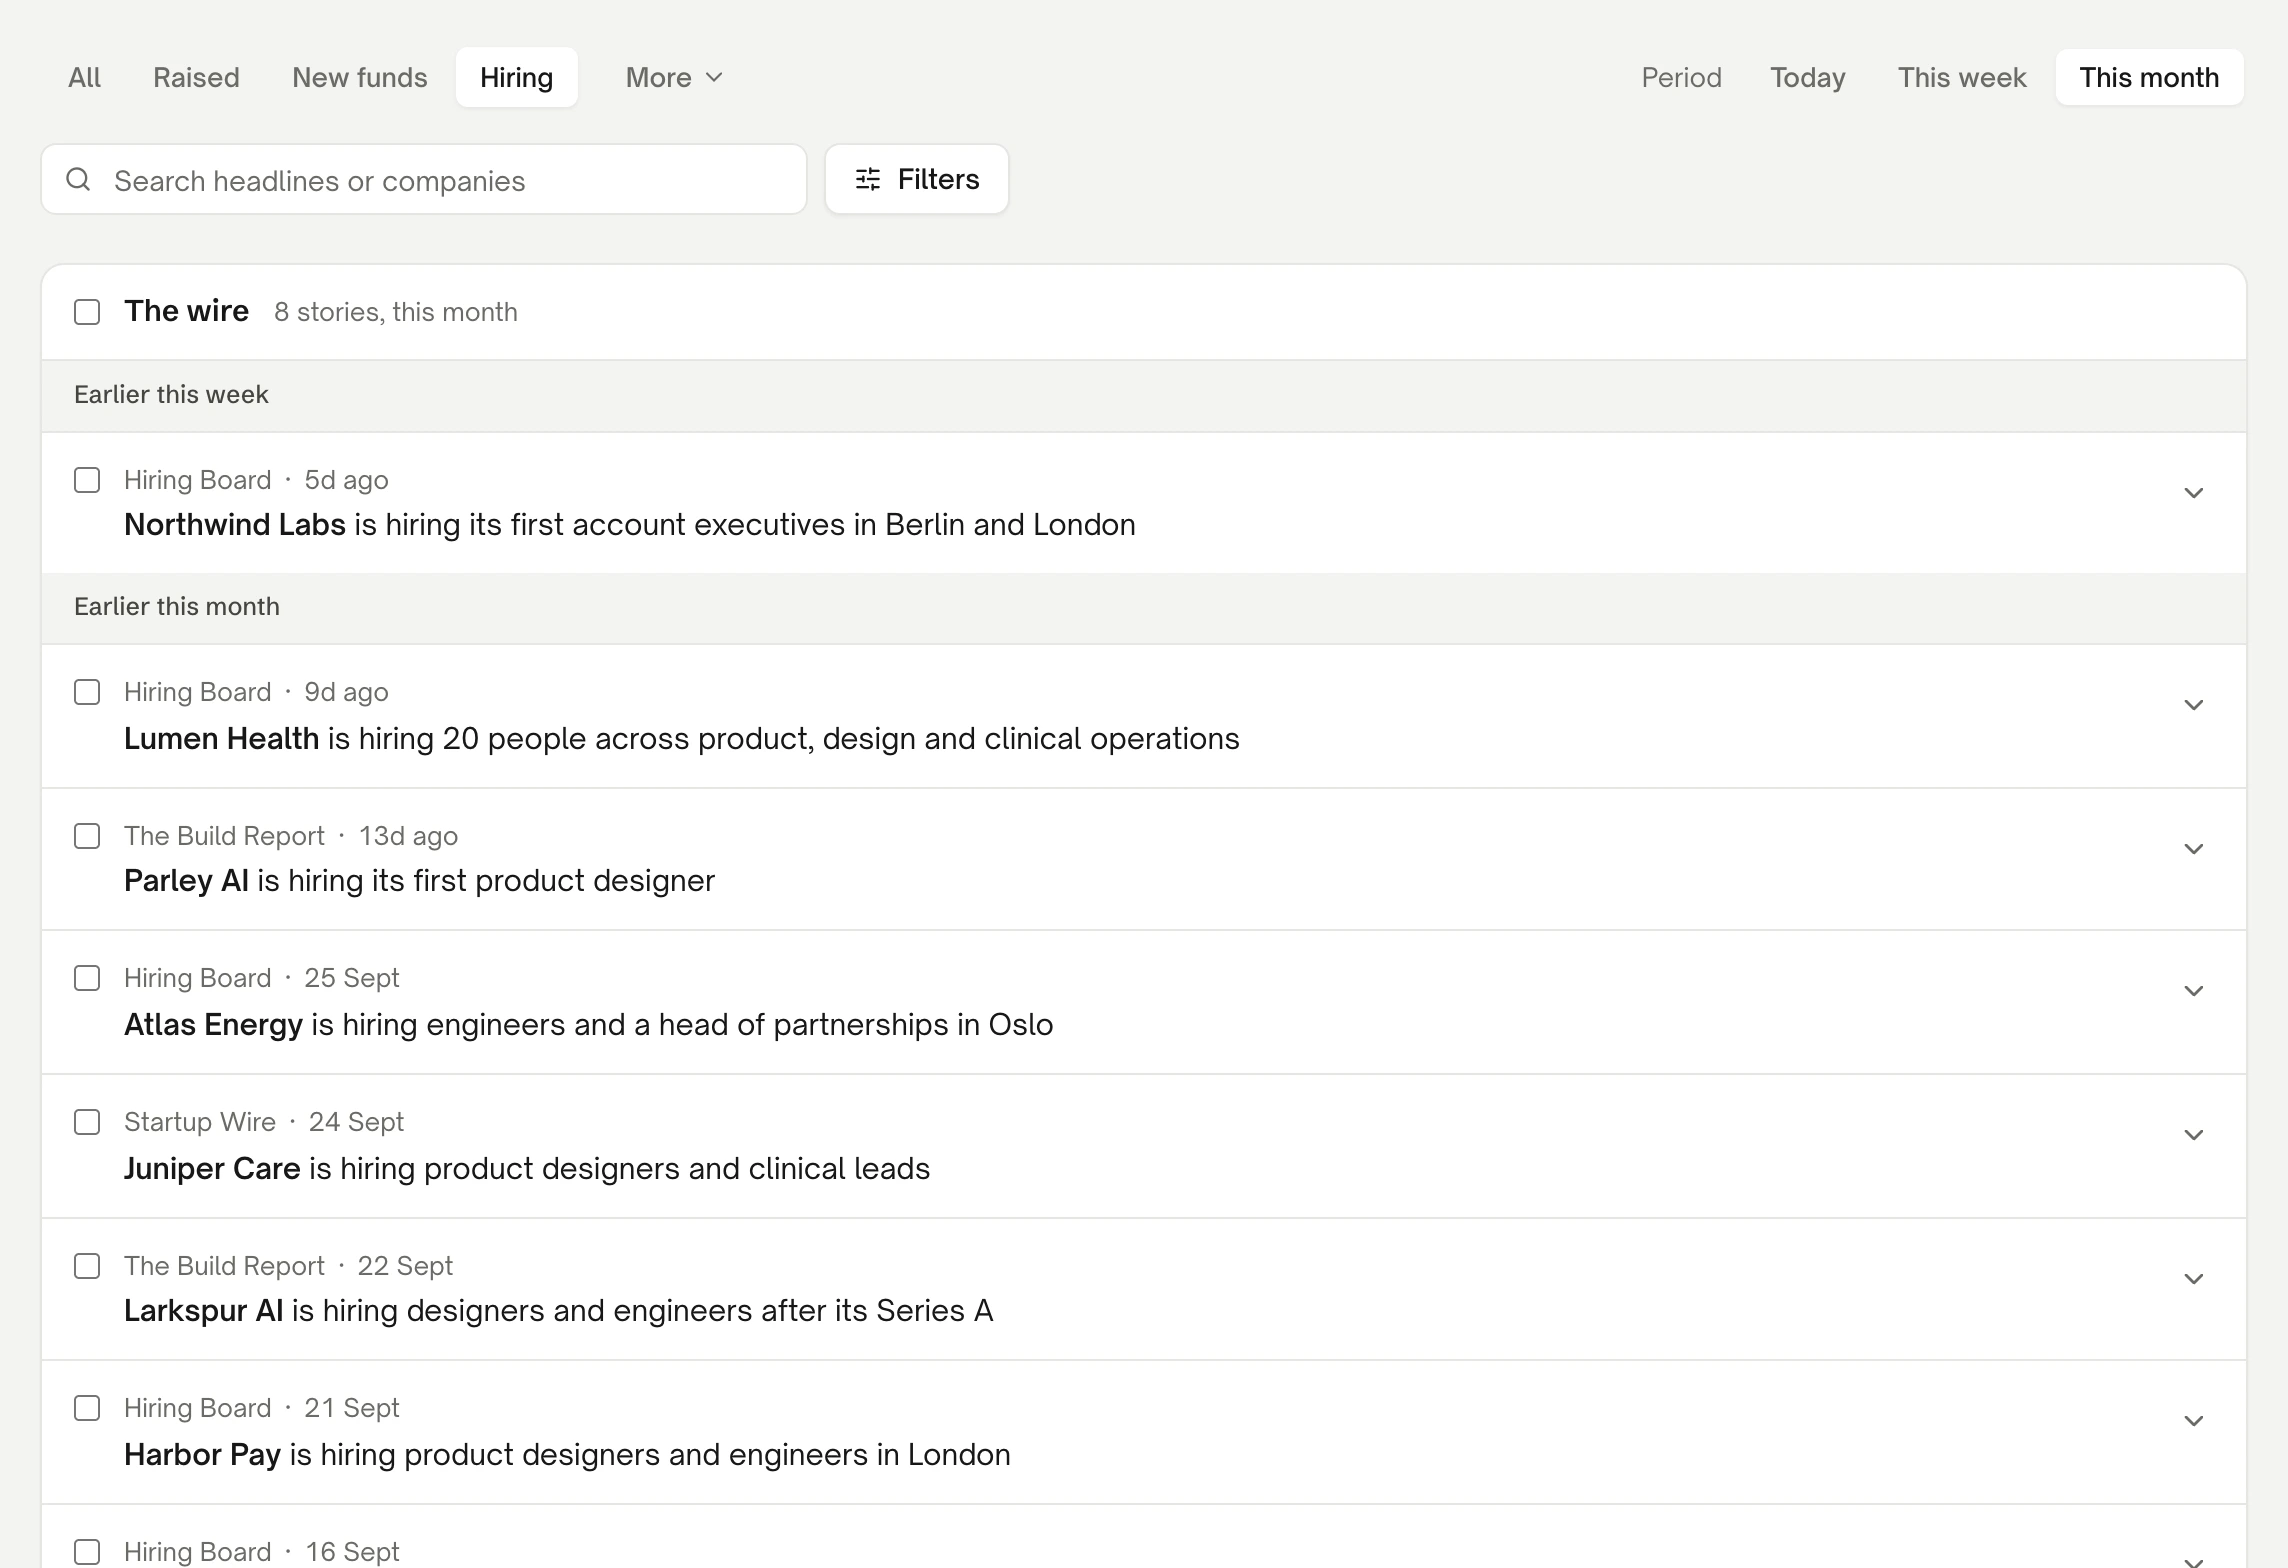Open the Northwind Labs hiring headline
Image resolution: width=2288 pixels, height=1568 pixels.
(x=630, y=525)
